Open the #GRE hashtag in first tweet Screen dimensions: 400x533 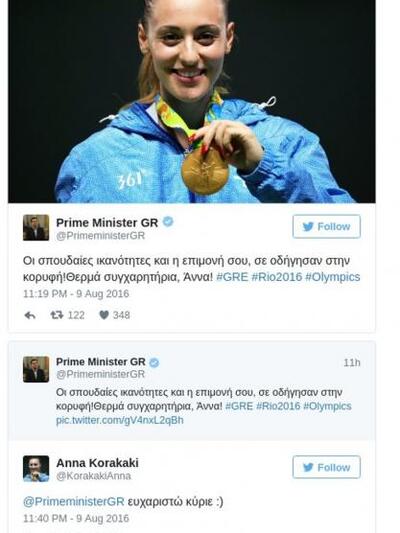tap(232, 277)
